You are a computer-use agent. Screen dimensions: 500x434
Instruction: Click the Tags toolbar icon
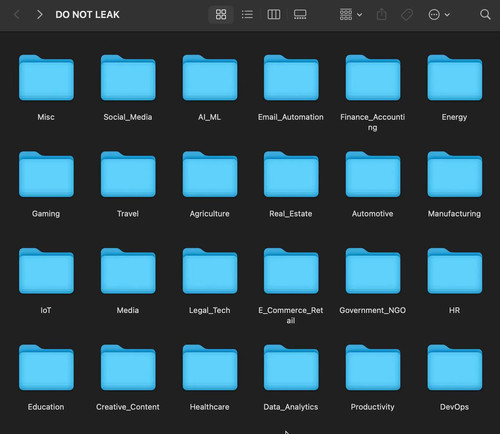407,14
